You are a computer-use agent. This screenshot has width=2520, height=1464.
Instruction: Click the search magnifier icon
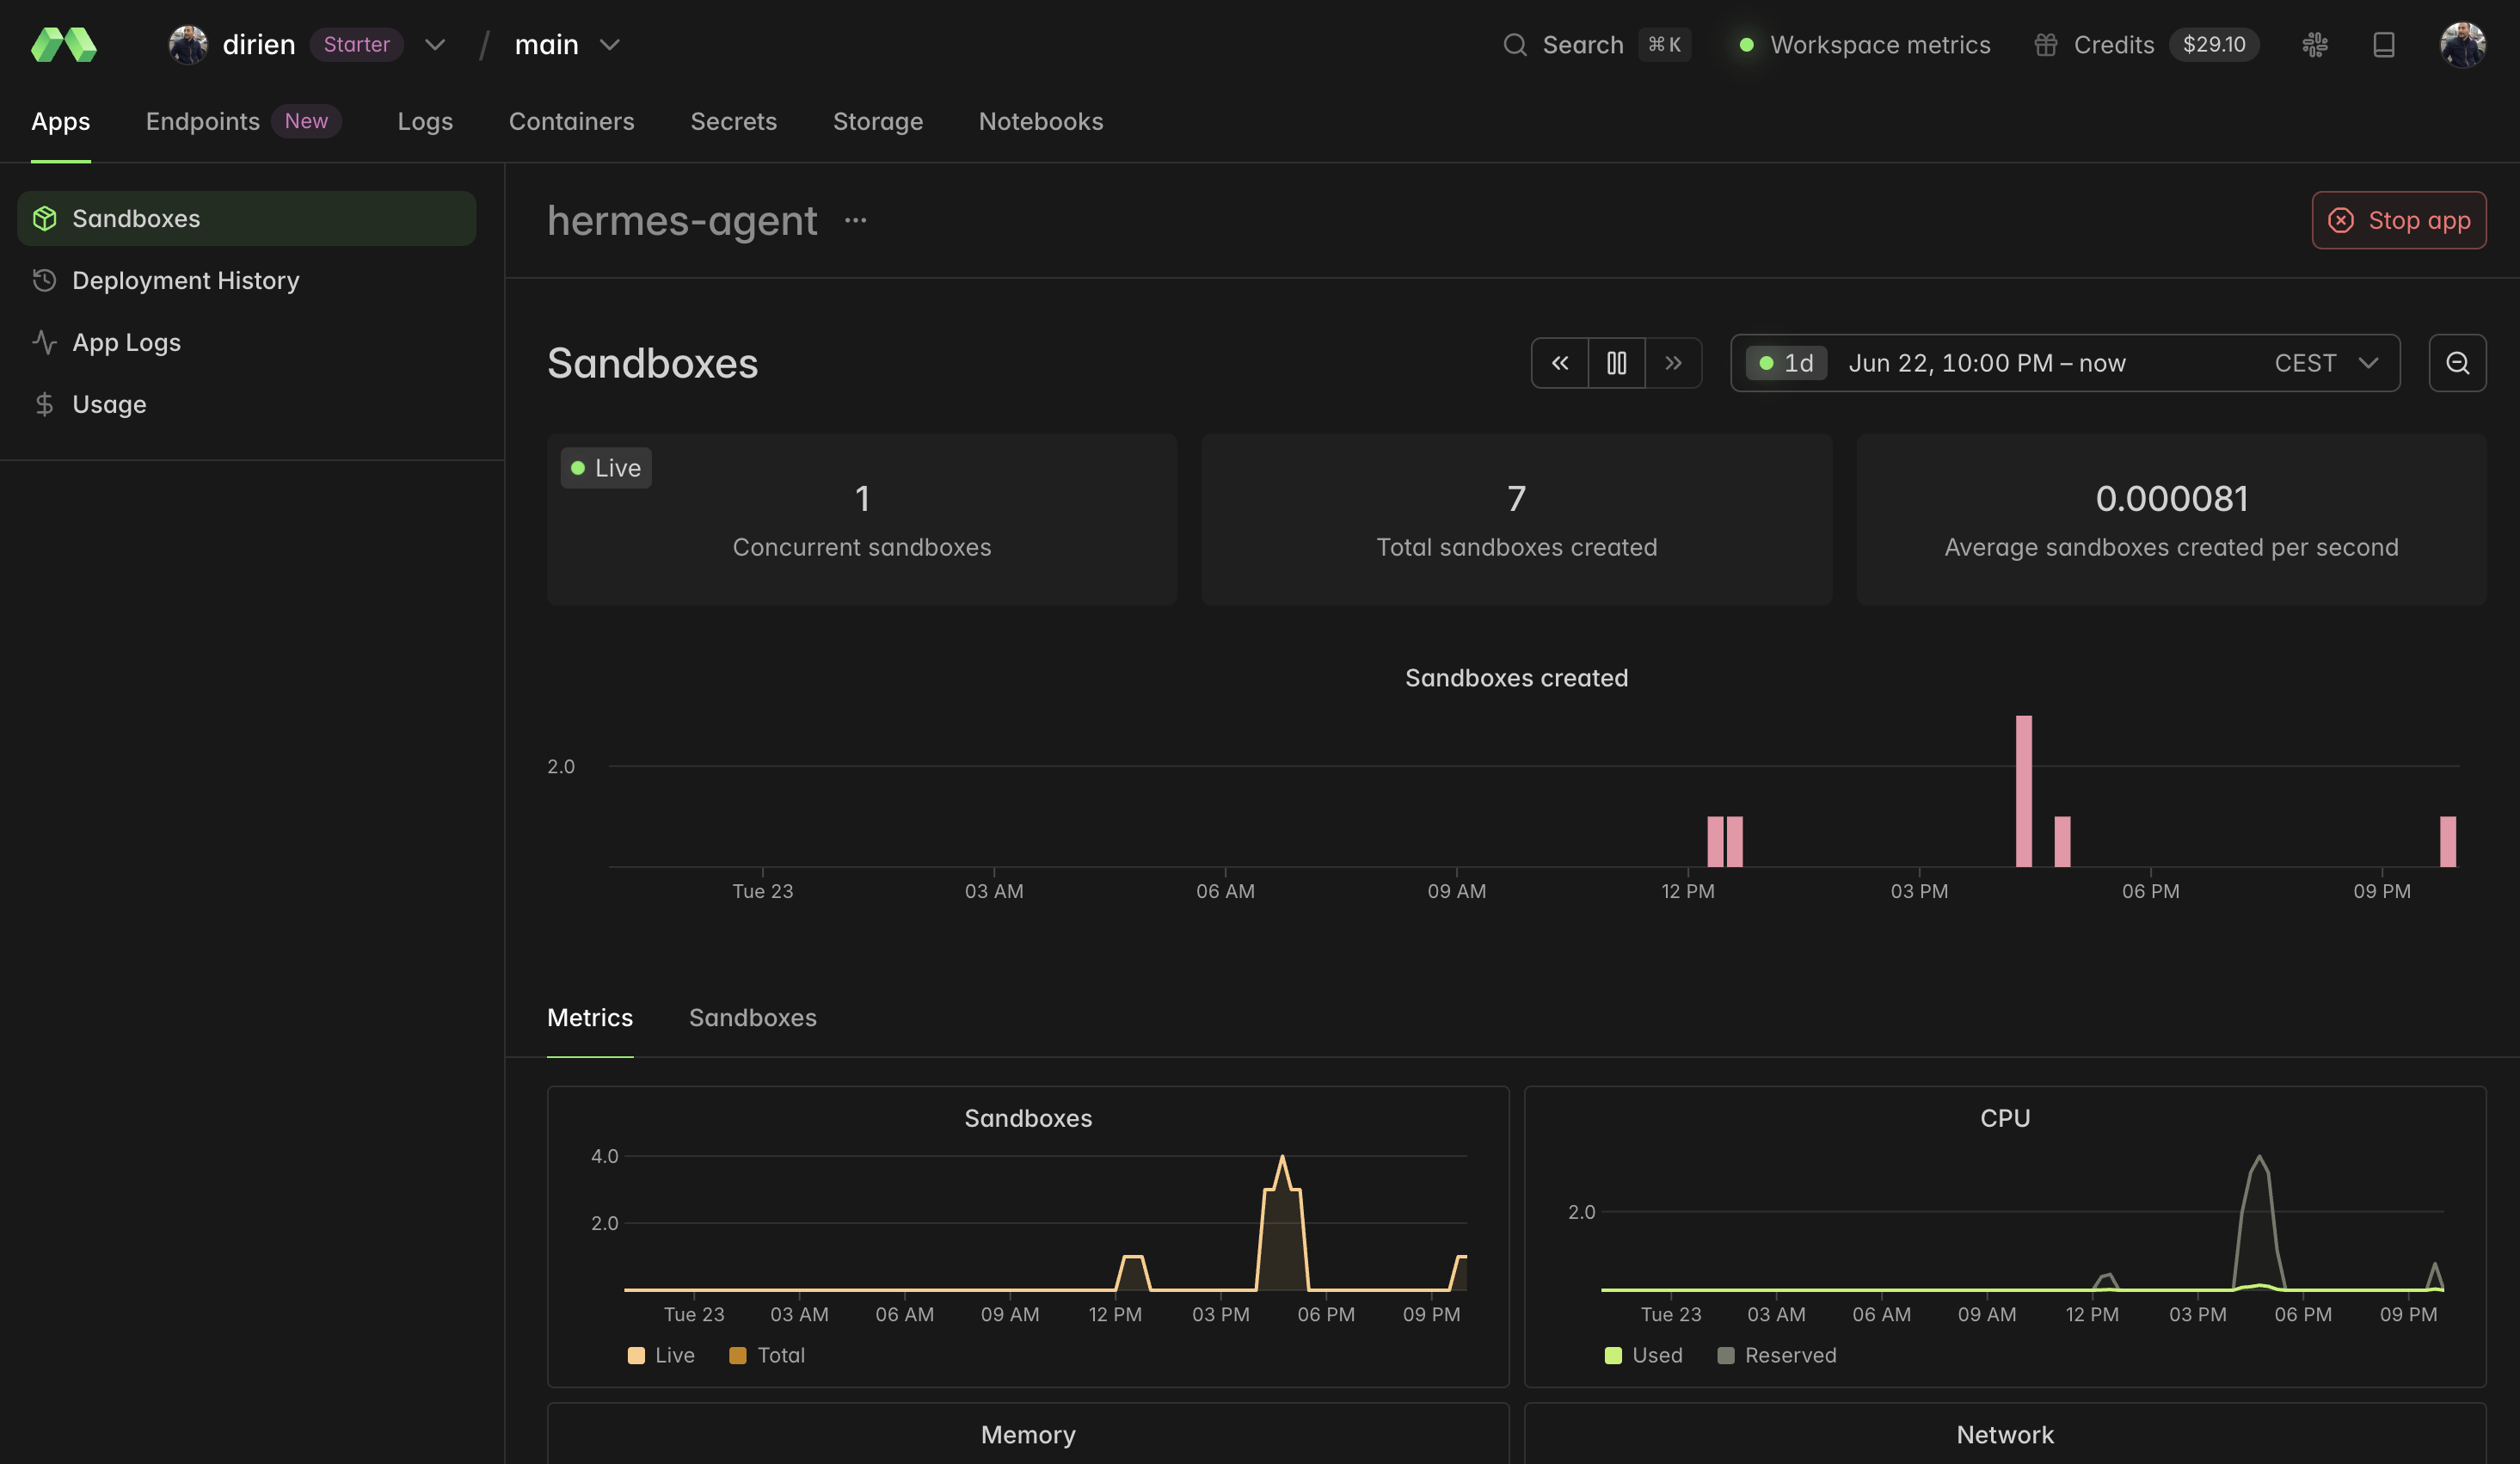point(1515,45)
